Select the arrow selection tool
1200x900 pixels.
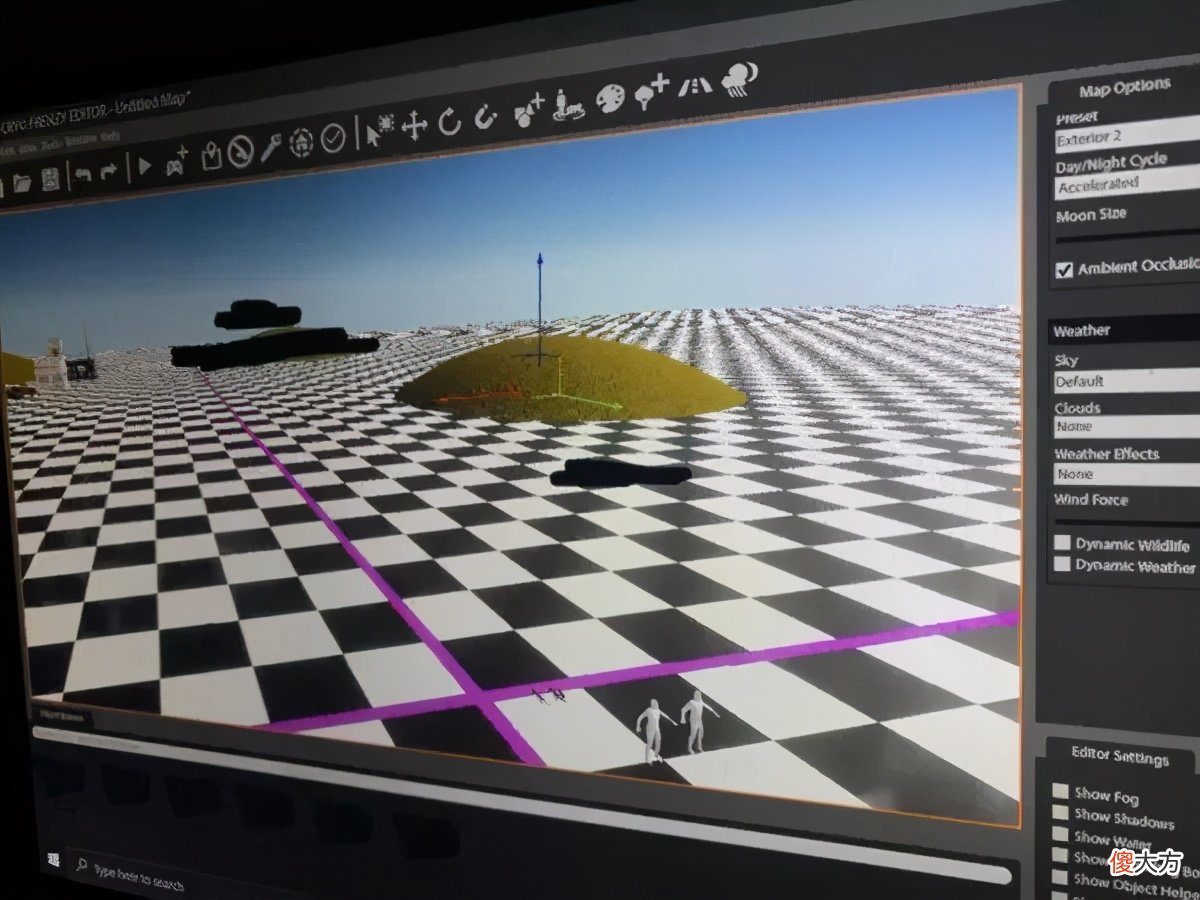coord(381,130)
